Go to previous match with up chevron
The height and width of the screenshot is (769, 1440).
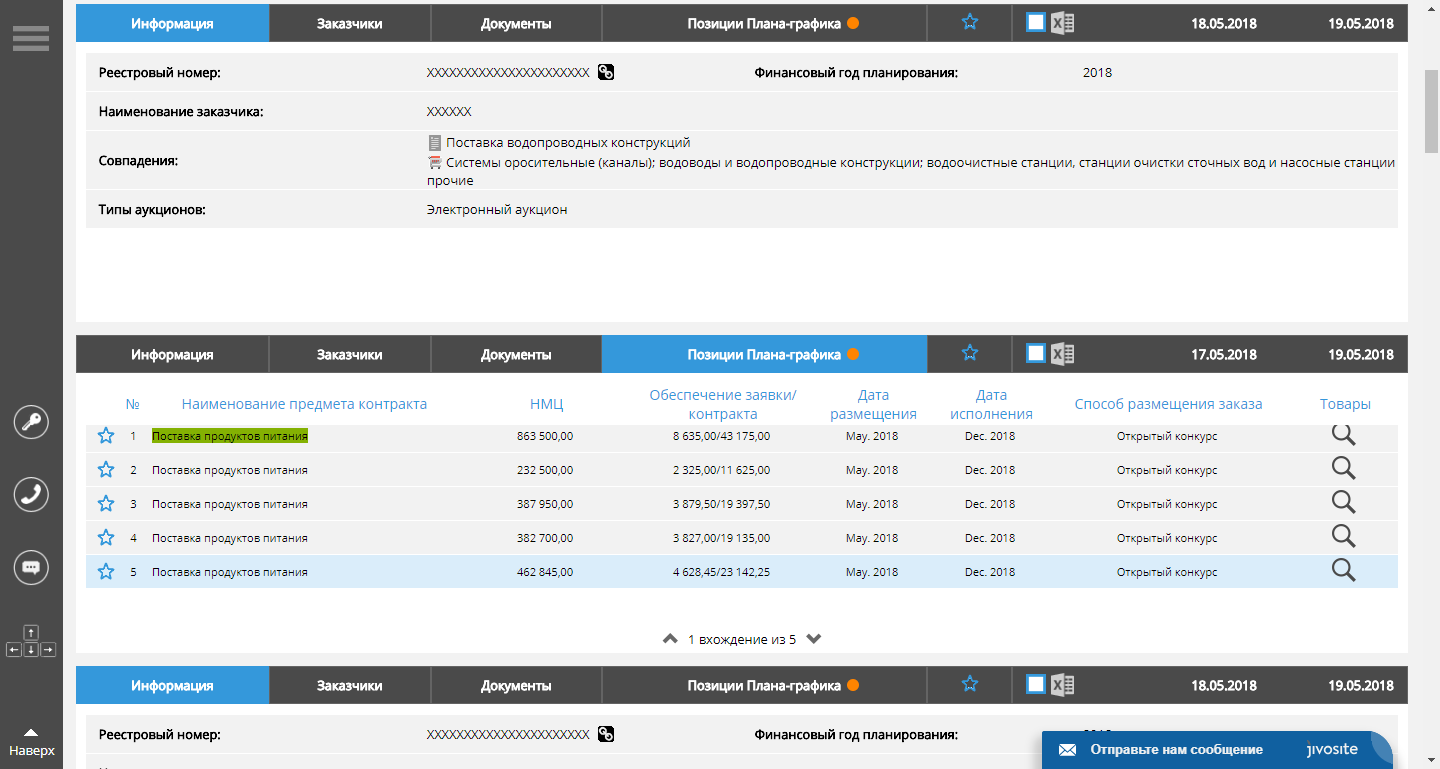coord(671,639)
